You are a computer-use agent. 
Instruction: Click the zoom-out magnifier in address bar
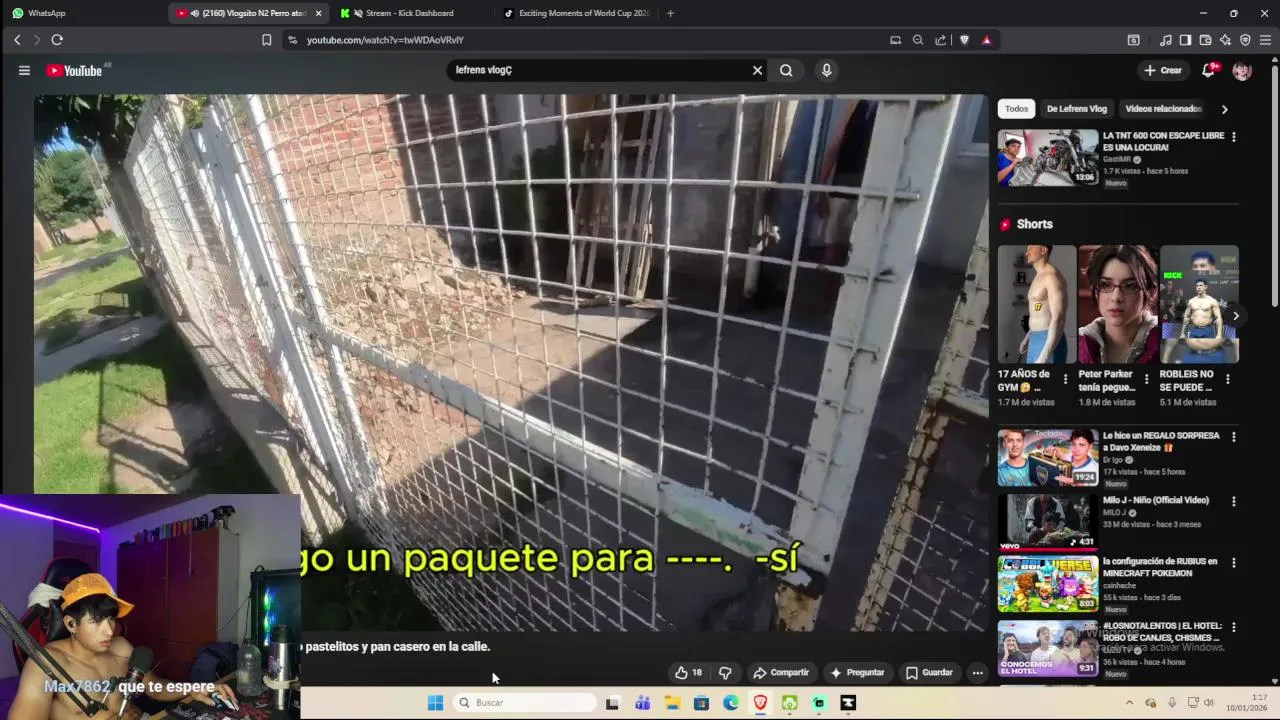coord(918,40)
